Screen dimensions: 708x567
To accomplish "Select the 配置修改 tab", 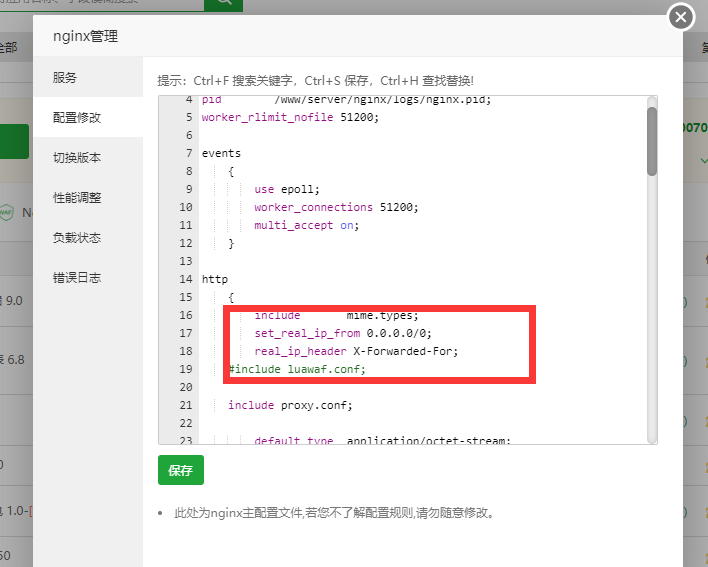I will pyautogui.click(x=77, y=117).
